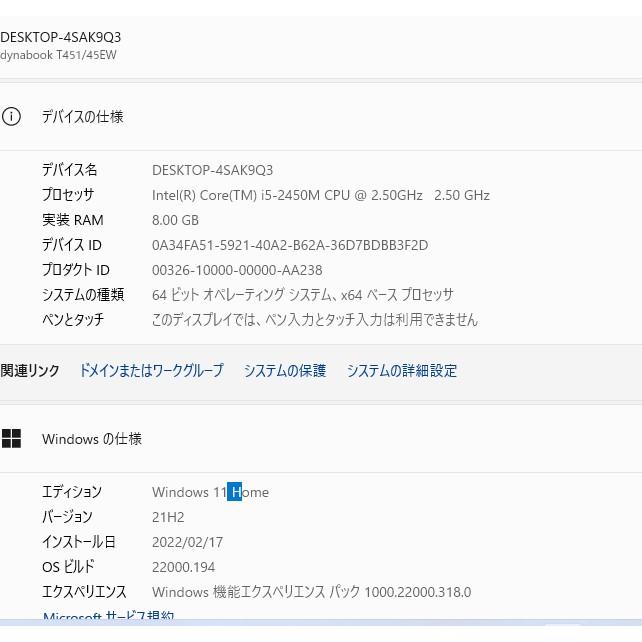This screenshot has height=642, width=642.
Task: Open the Microsoft サービス規約 link
Action: coord(108,617)
